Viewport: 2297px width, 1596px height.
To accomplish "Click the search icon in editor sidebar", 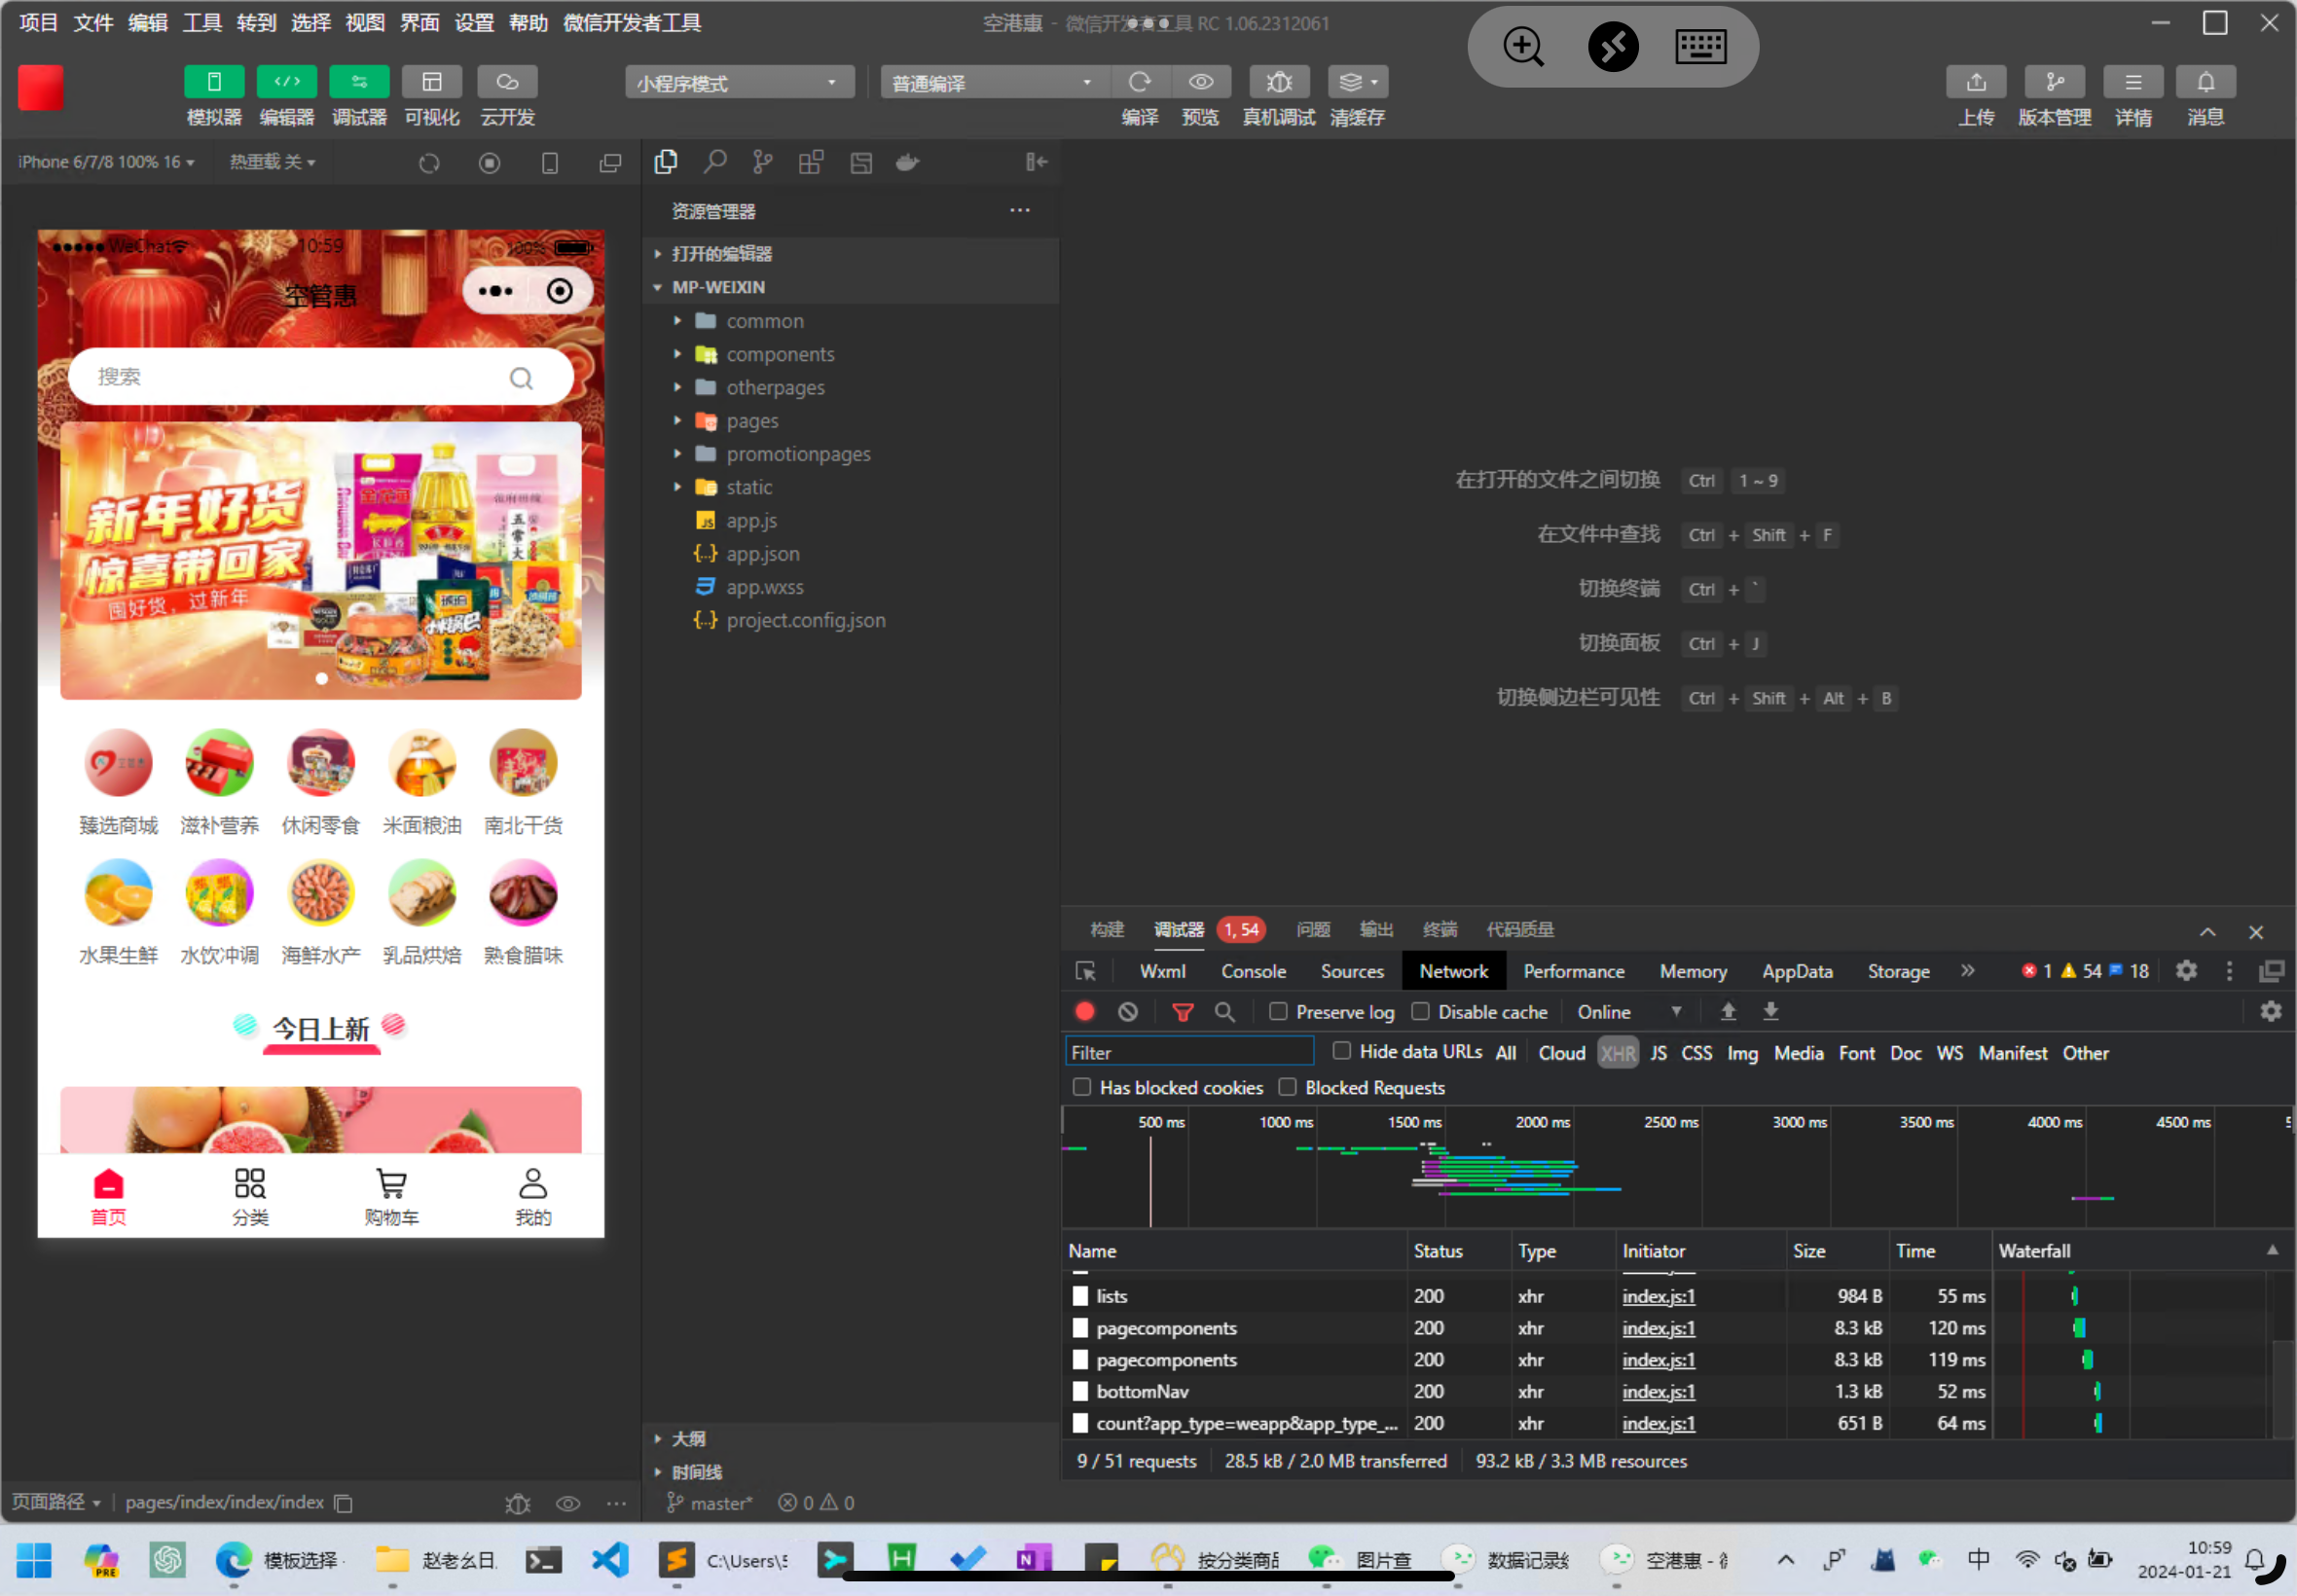I will coord(714,162).
